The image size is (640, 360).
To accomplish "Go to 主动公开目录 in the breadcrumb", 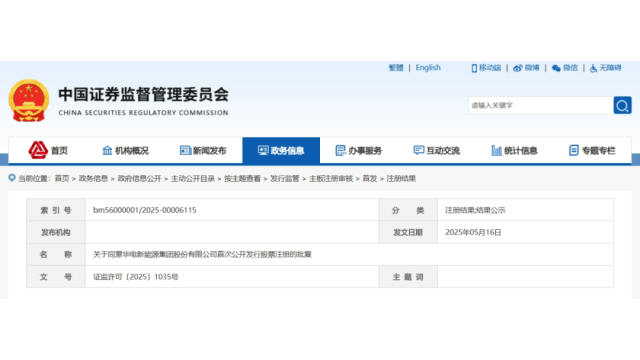I will coord(193,178).
